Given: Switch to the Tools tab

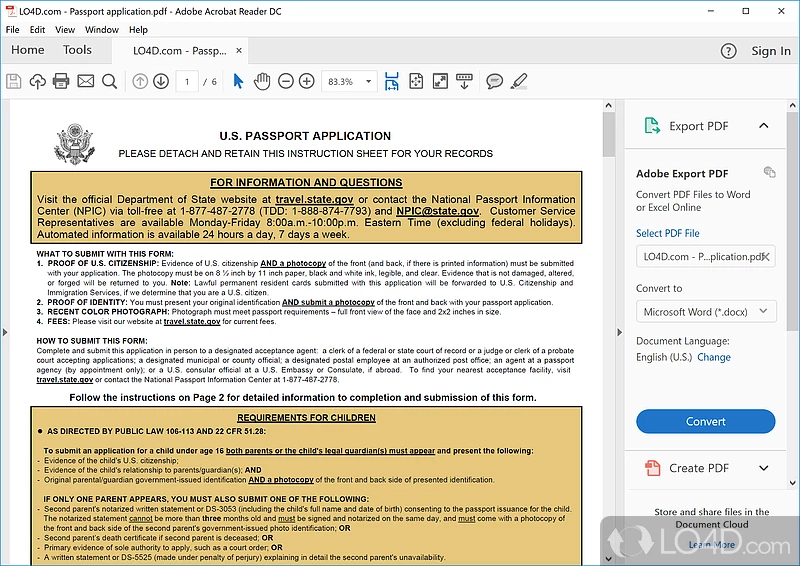Looking at the screenshot, I should click(x=77, y=50).
